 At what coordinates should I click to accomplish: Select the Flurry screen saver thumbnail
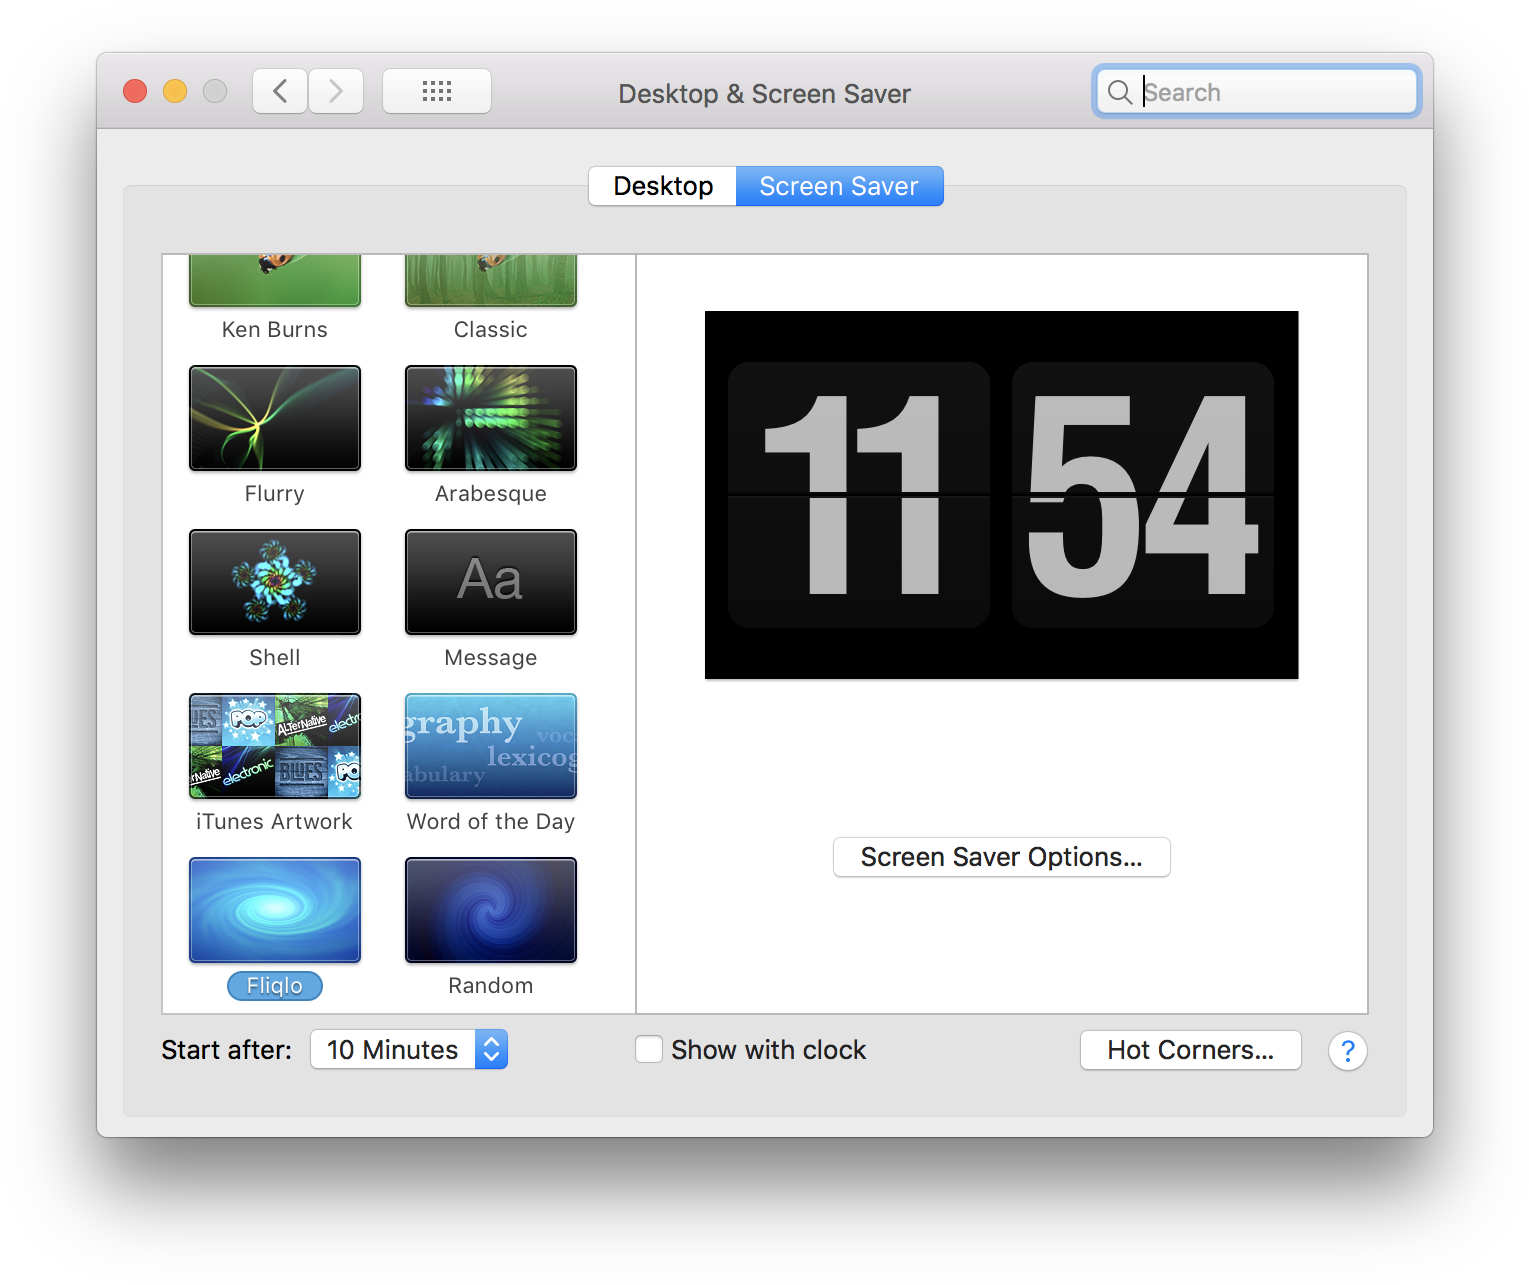pos(275,418)
